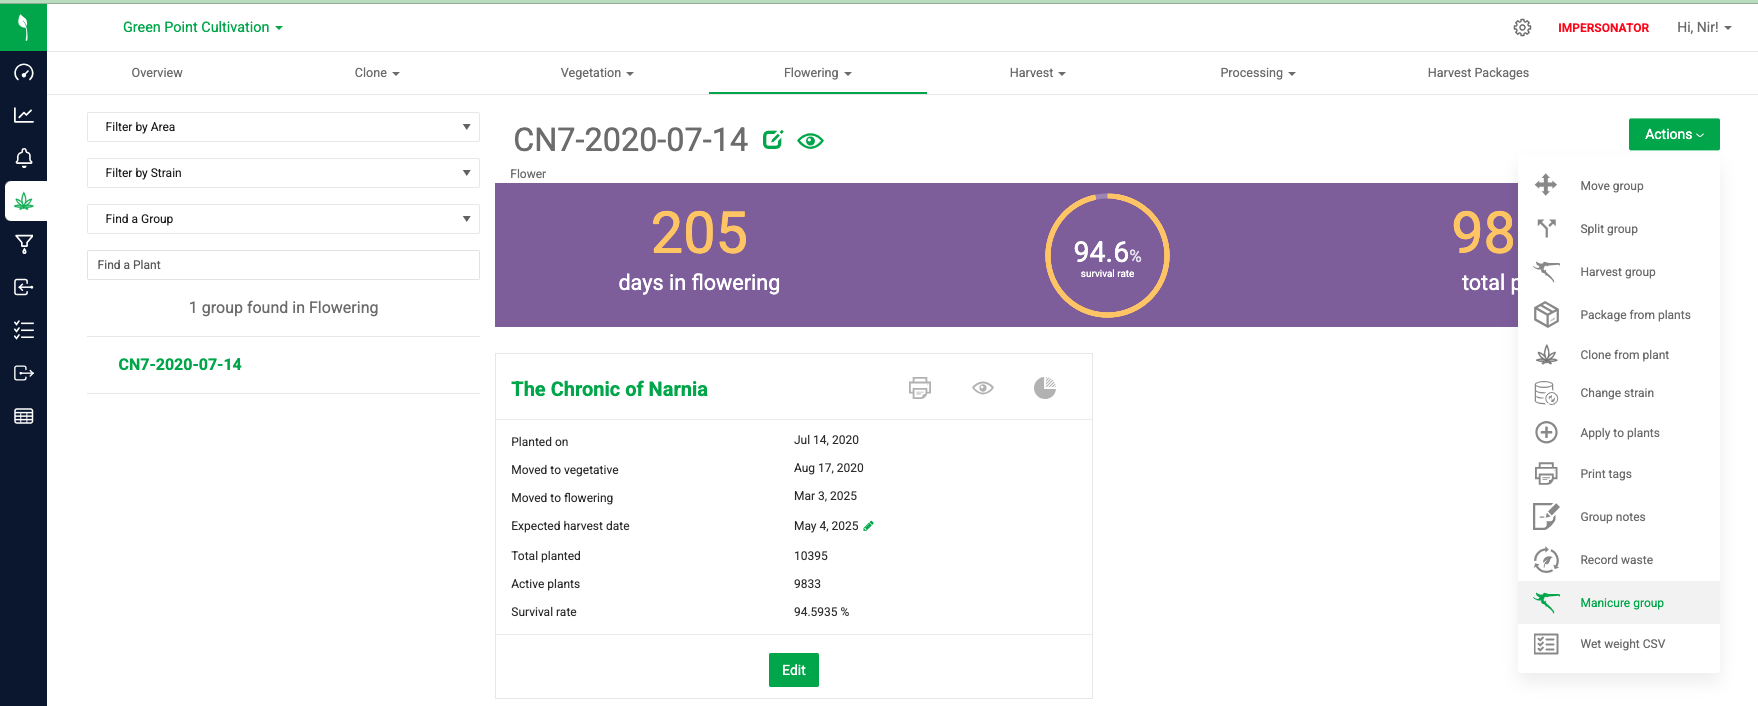Open the pie chart icon in strain card

[1044, 388]
